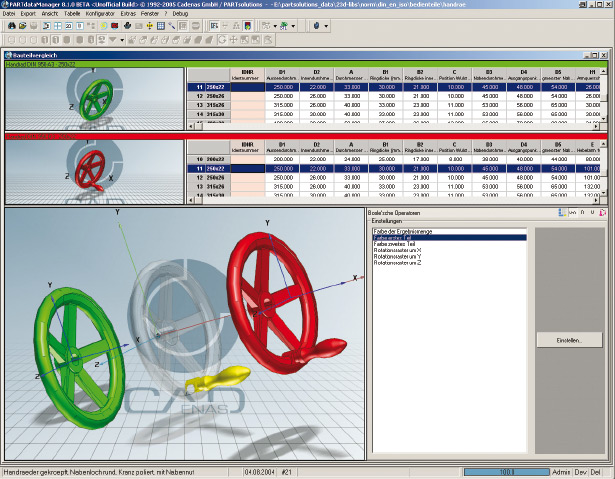Click the settings icon in Boolean operators header
The height and width of the screenshot is (479, 615).
coord(562,212)
